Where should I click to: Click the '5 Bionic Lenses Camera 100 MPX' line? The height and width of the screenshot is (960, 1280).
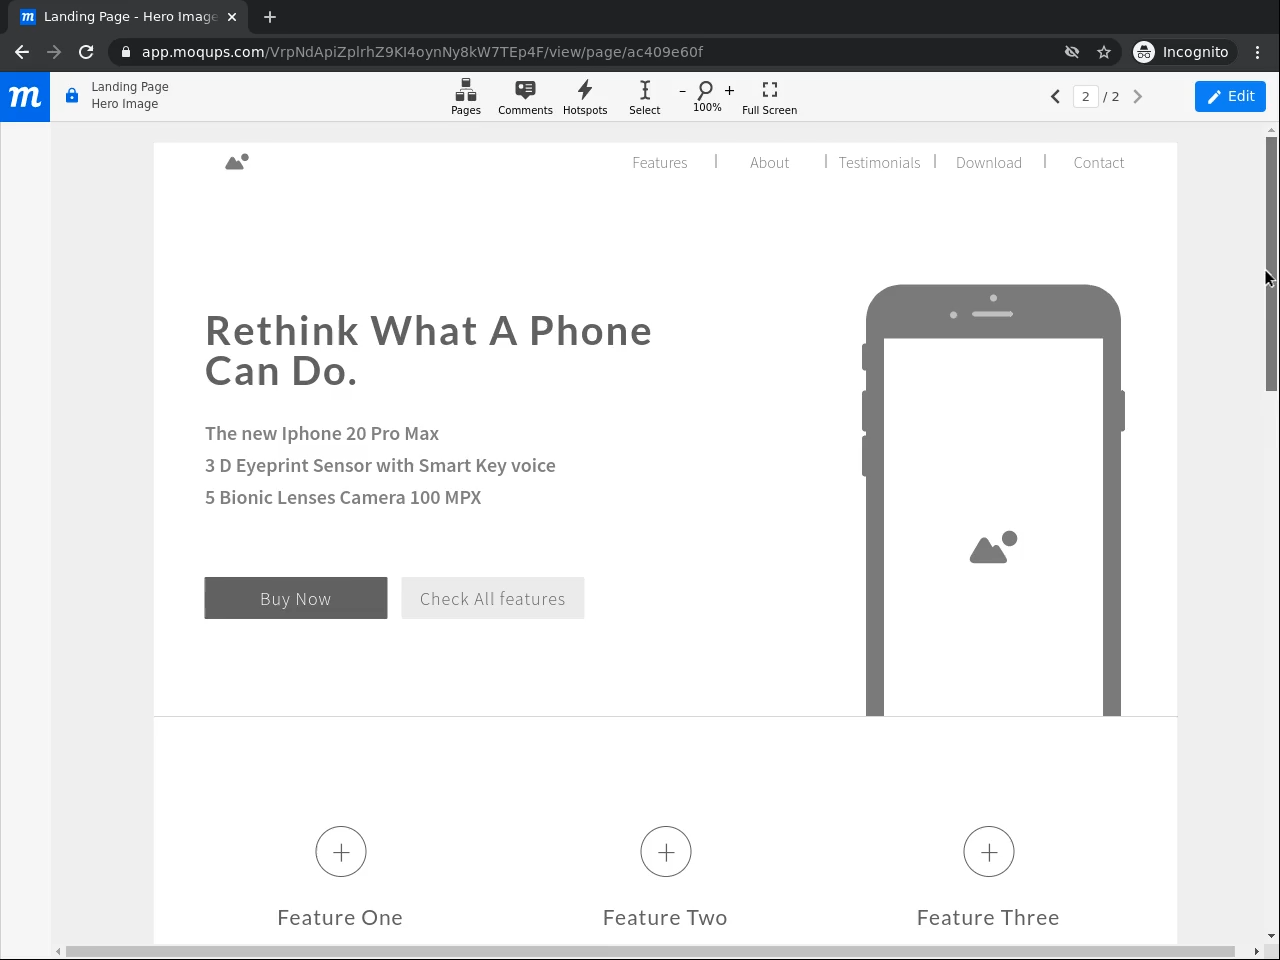coord(343,497)
